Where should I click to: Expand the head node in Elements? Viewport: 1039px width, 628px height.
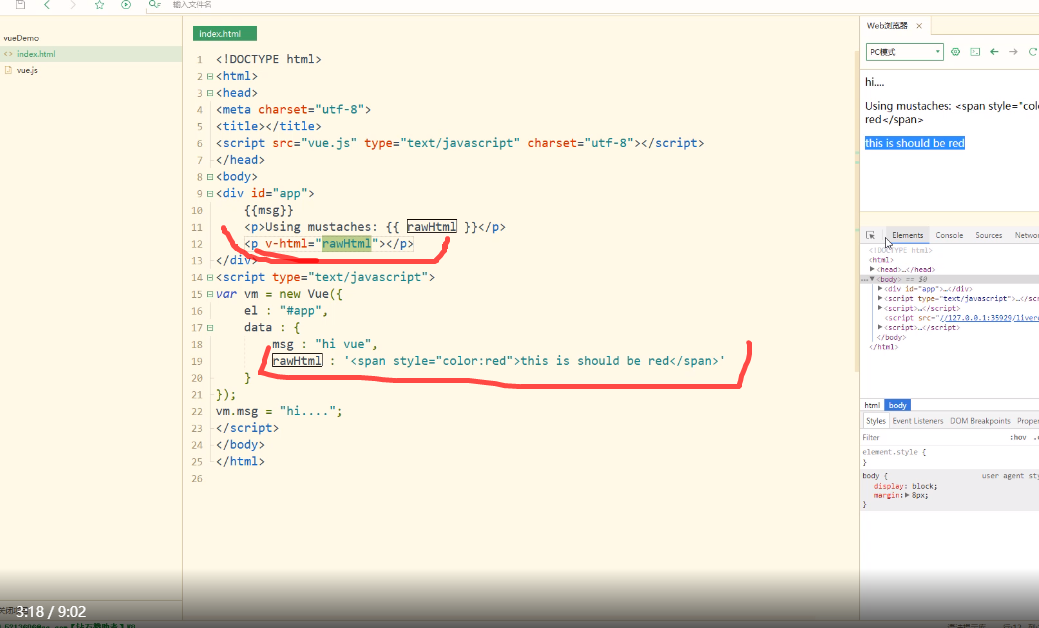click(872, 269)
